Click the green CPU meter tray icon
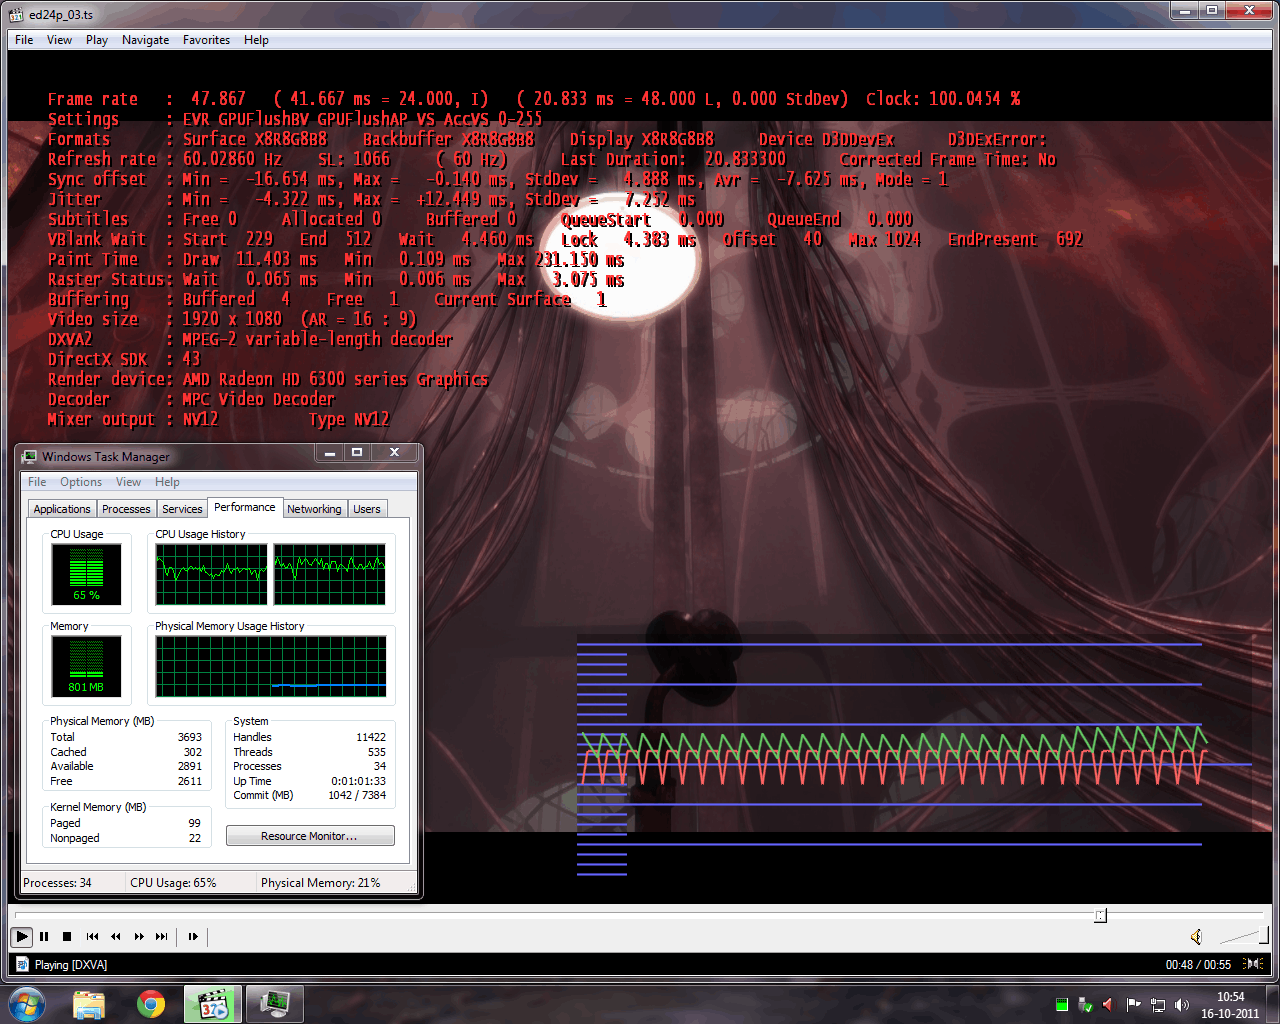The height and width of the screenshot is (1024, 1280). pos(1062,1004)
